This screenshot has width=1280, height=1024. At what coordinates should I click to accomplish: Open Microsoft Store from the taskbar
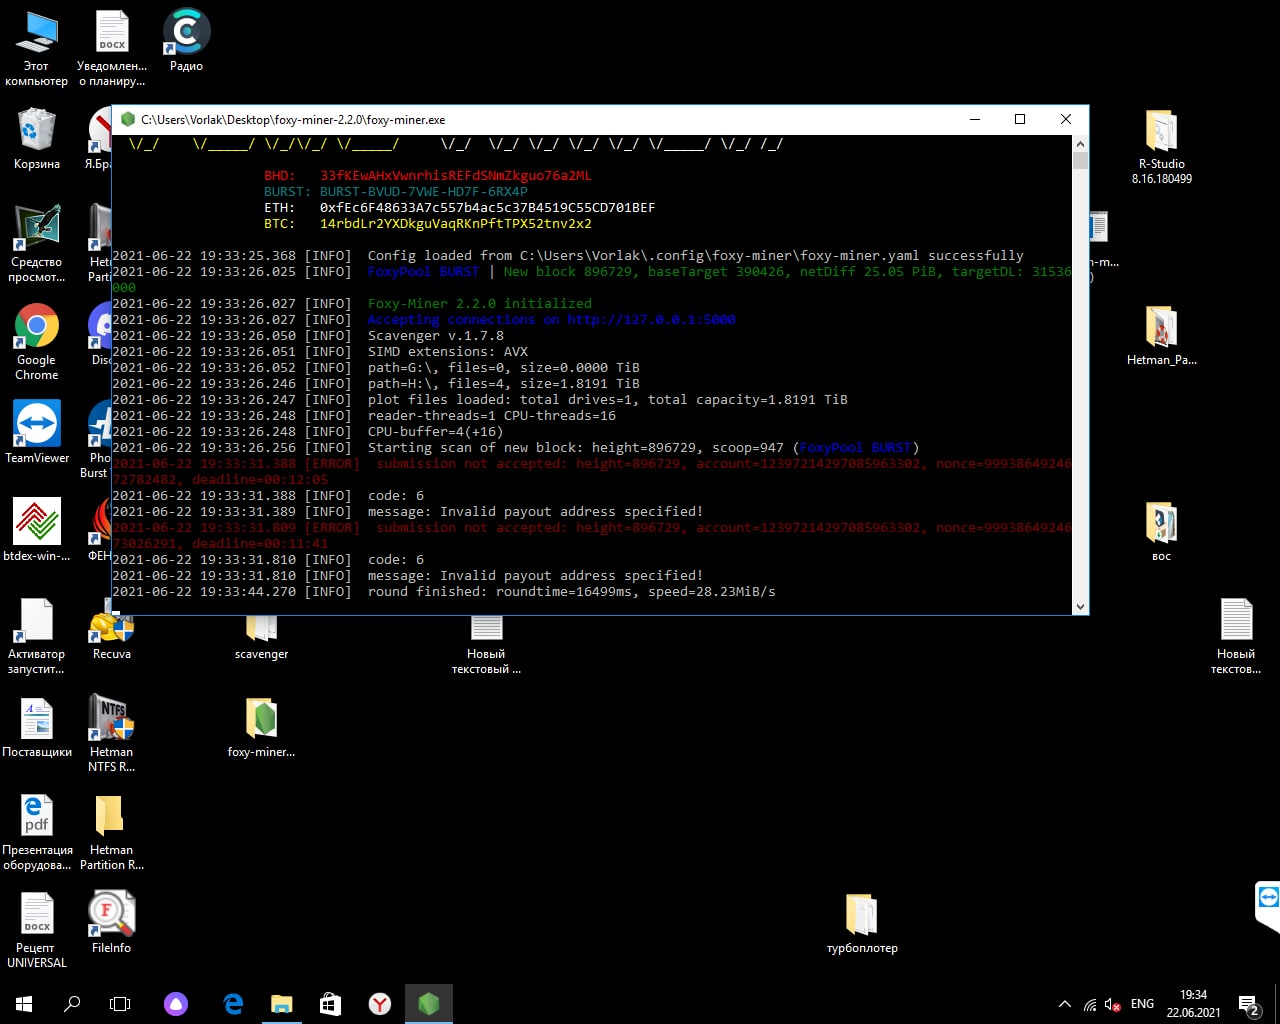330,1003
